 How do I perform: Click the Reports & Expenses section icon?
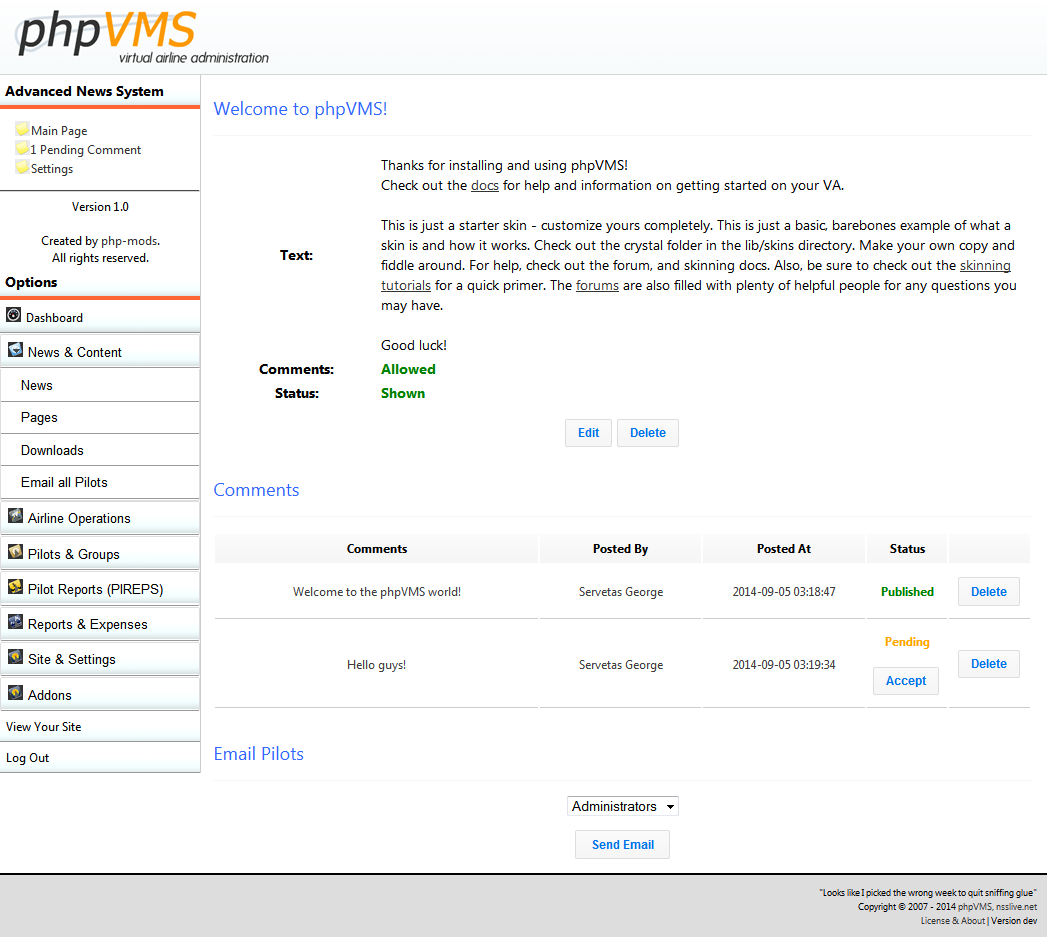15,622
